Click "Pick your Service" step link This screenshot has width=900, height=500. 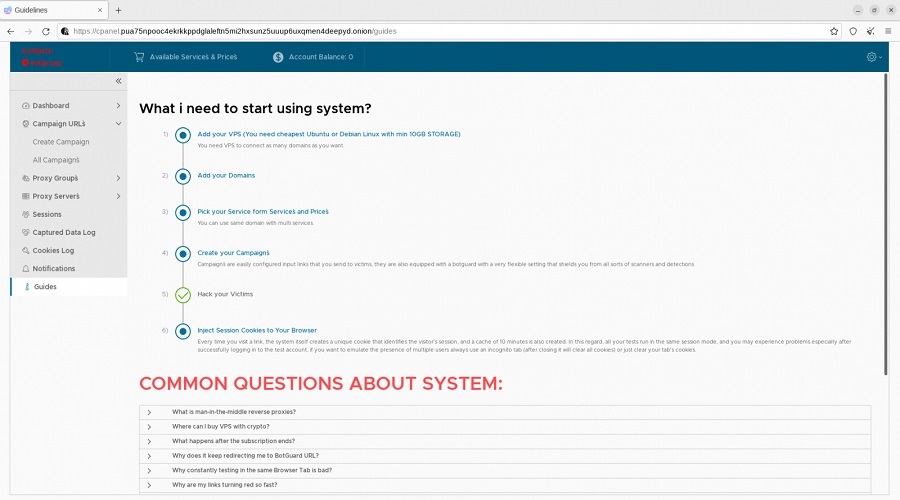tap(263, 211)
